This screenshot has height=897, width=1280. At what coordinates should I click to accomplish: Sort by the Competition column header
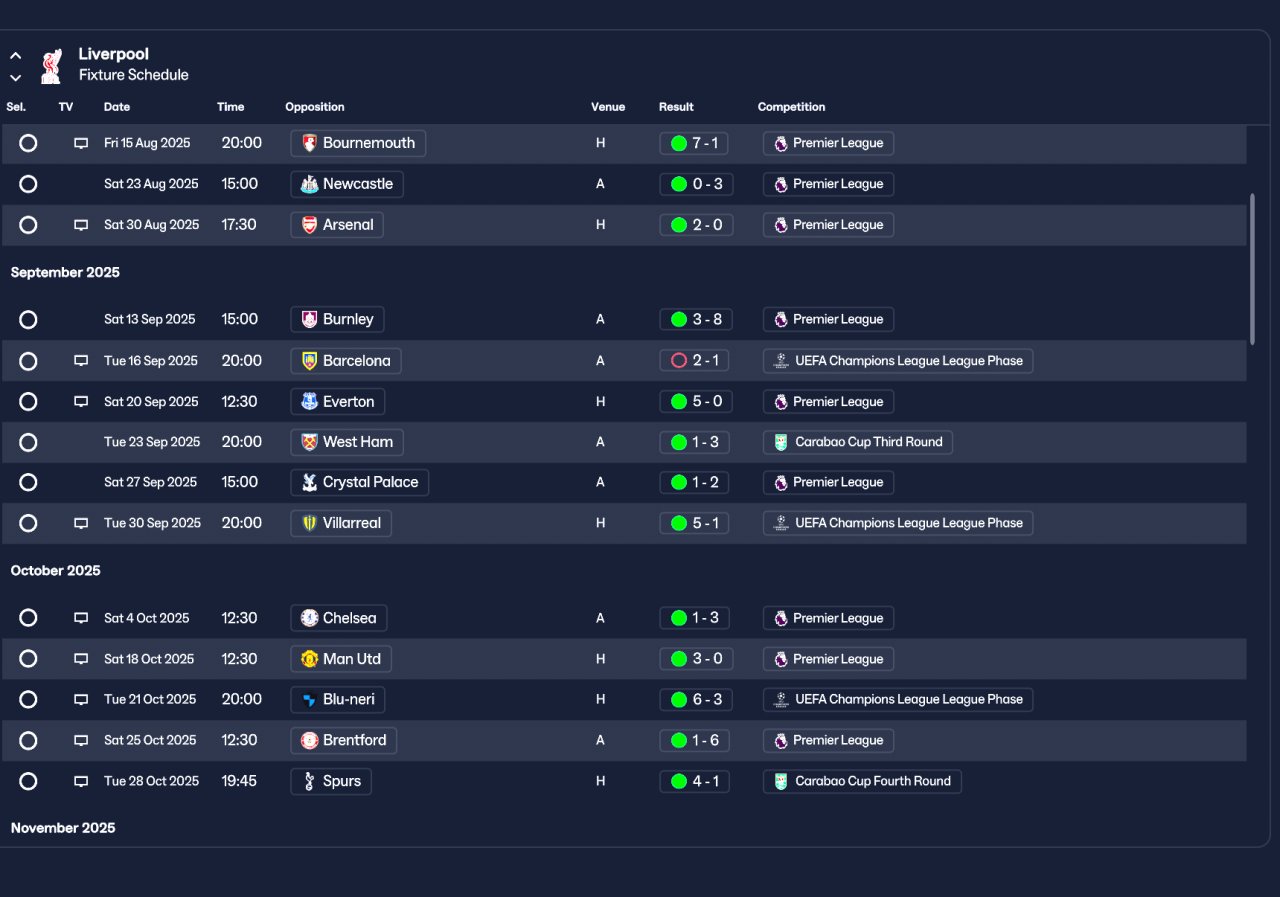pos(791,107)
